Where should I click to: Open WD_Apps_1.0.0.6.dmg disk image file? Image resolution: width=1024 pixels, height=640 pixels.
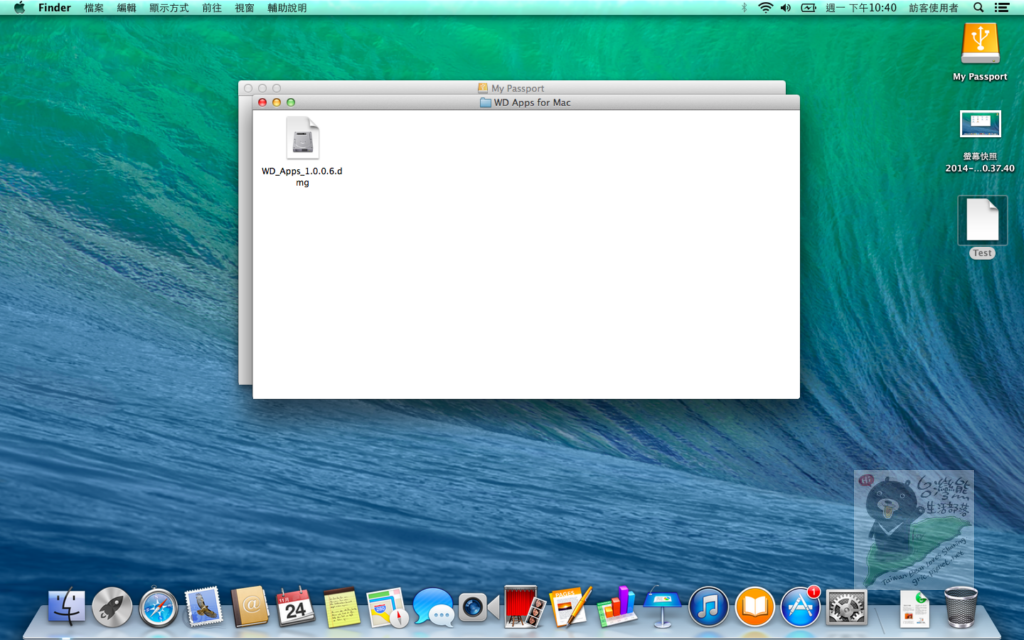click(302, 138)
